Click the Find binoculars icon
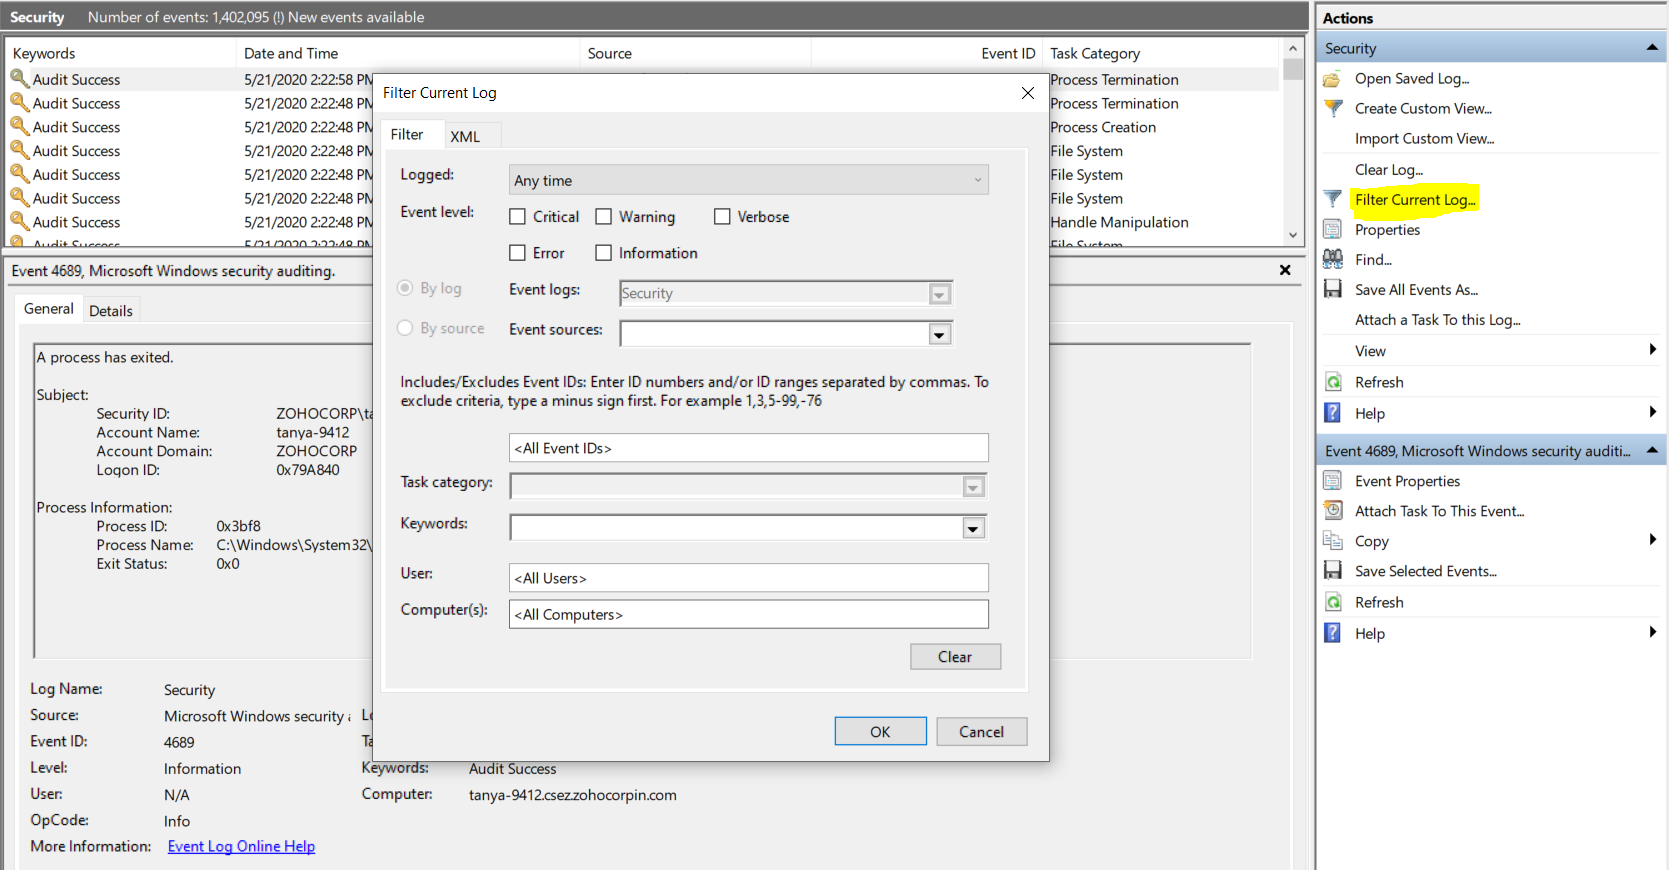1669x870 pixels. [x=1332, y=259]
